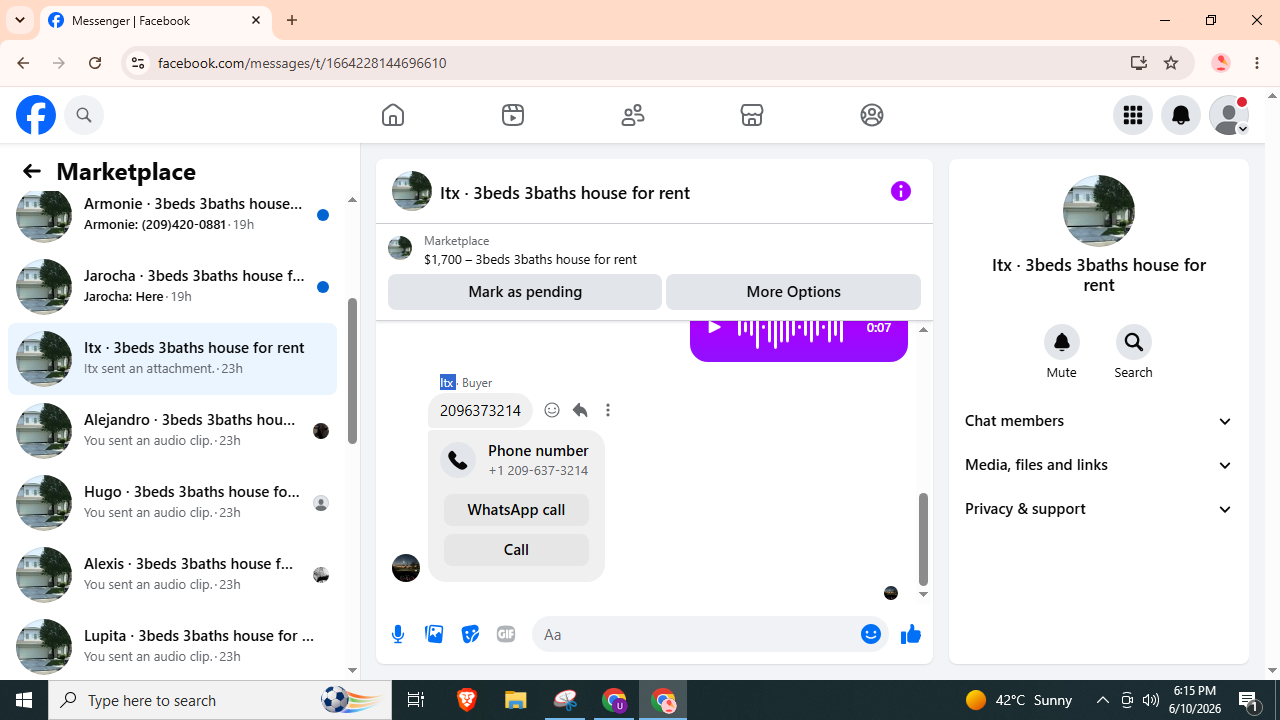Open the Jarocha conversation
The height and width of the screenshot is (720, 1280).
click(173, 286)
